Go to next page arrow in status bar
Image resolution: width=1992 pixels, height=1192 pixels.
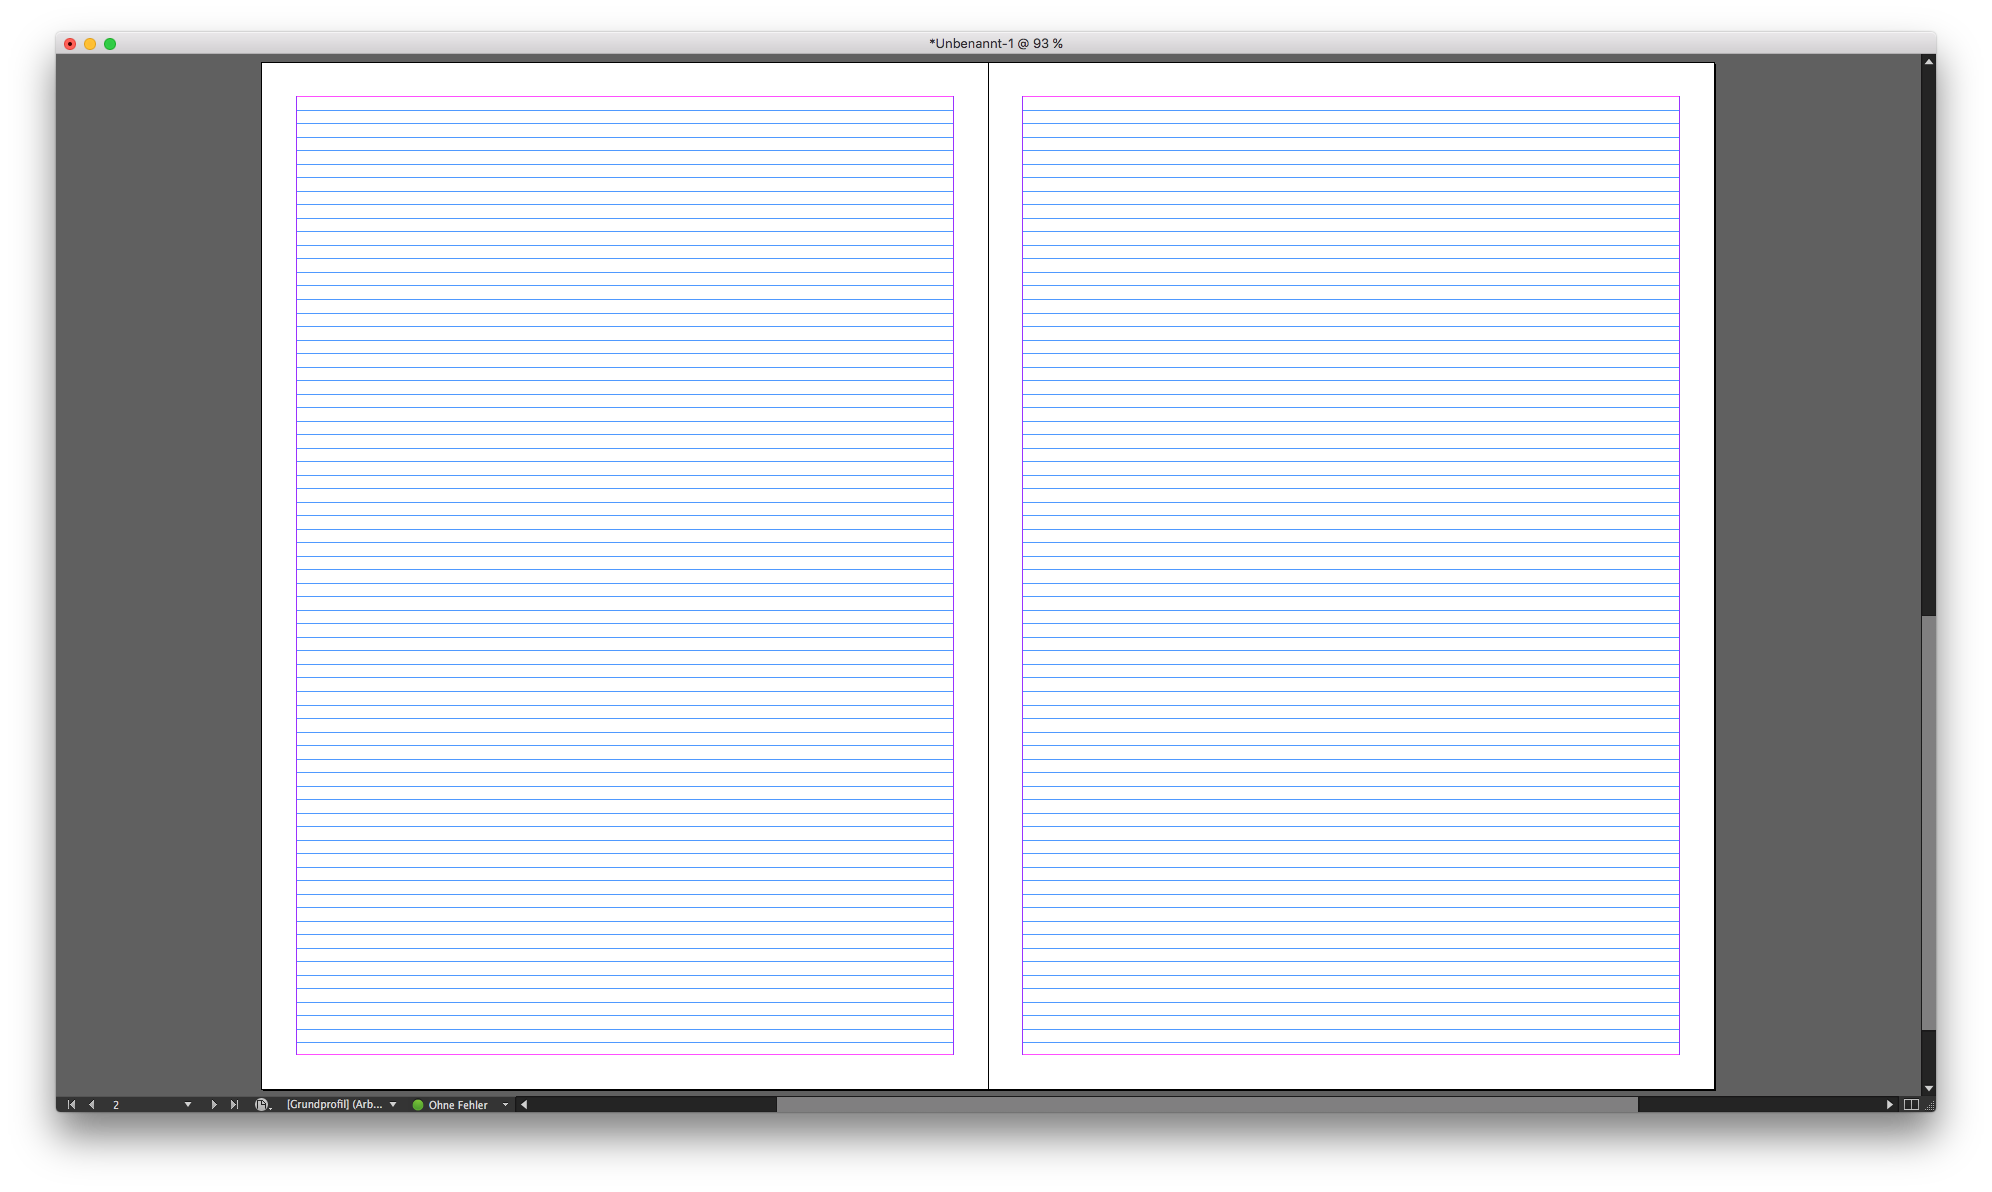point(213,1105)
